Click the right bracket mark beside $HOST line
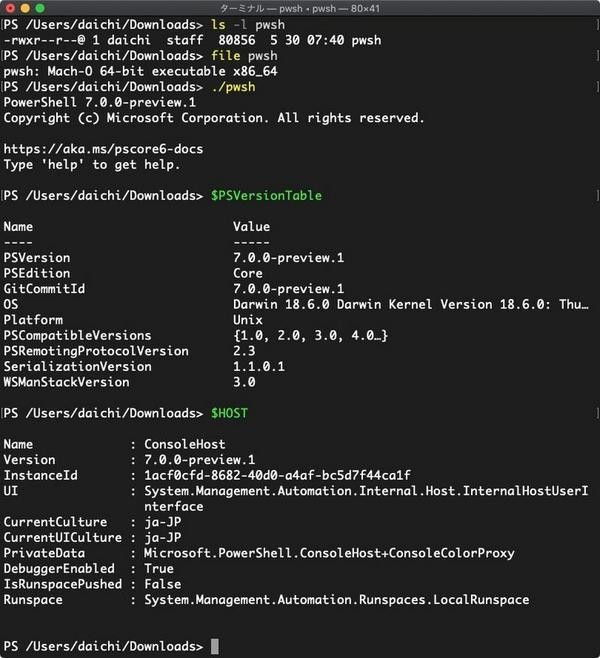This screenshot has width=600, height=658. [x=597, y=413]
